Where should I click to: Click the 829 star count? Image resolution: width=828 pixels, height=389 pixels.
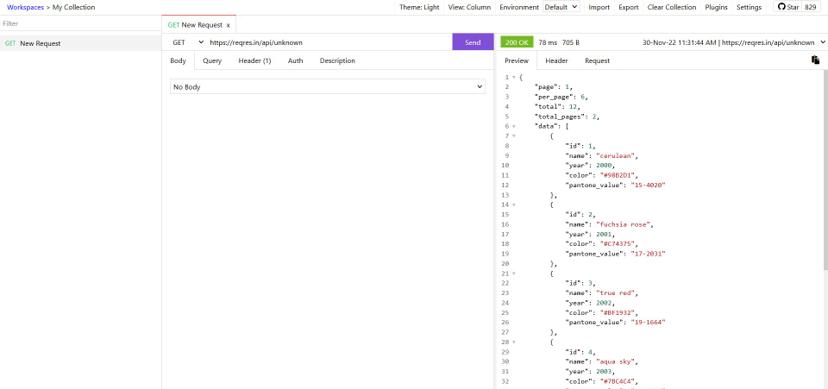pos(811,7)
